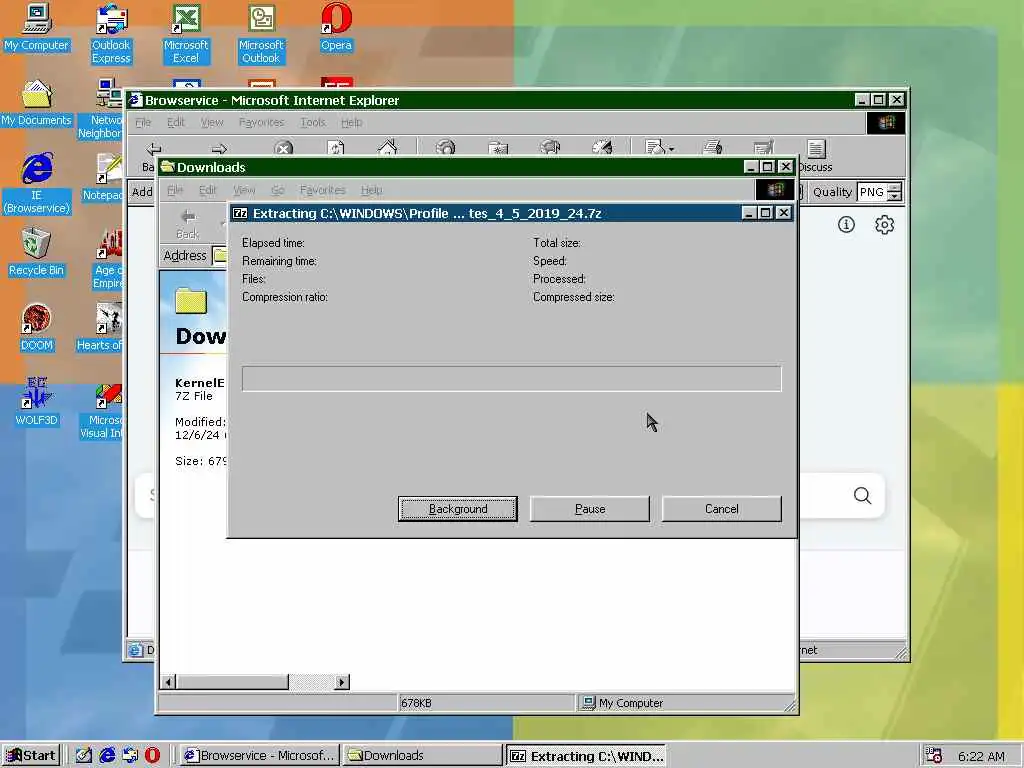Open Edit menu in Downloads window
Viewport: 1024px width, 768px height.
click(208, 190)
